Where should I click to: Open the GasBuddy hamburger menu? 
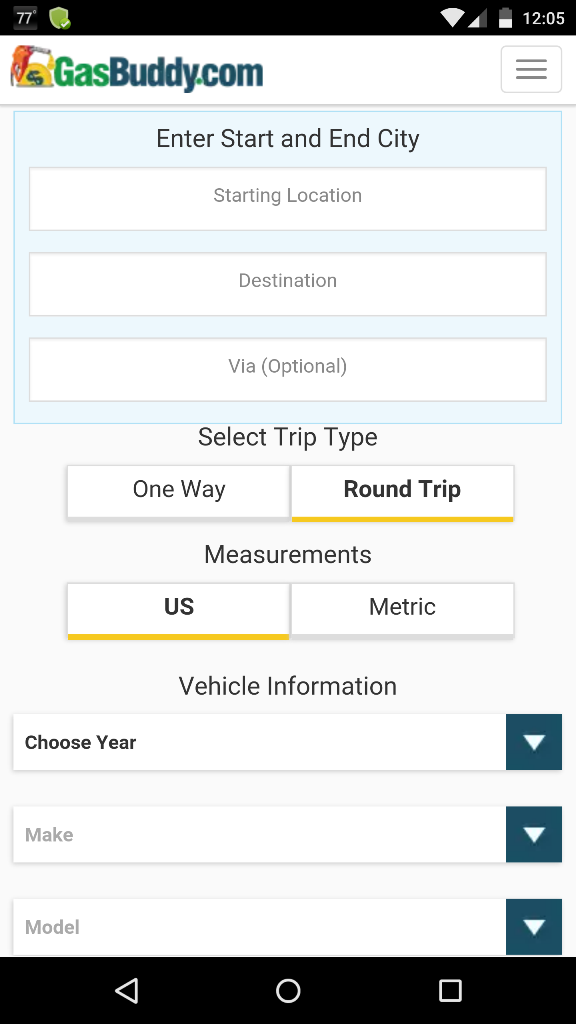point(531,68)
